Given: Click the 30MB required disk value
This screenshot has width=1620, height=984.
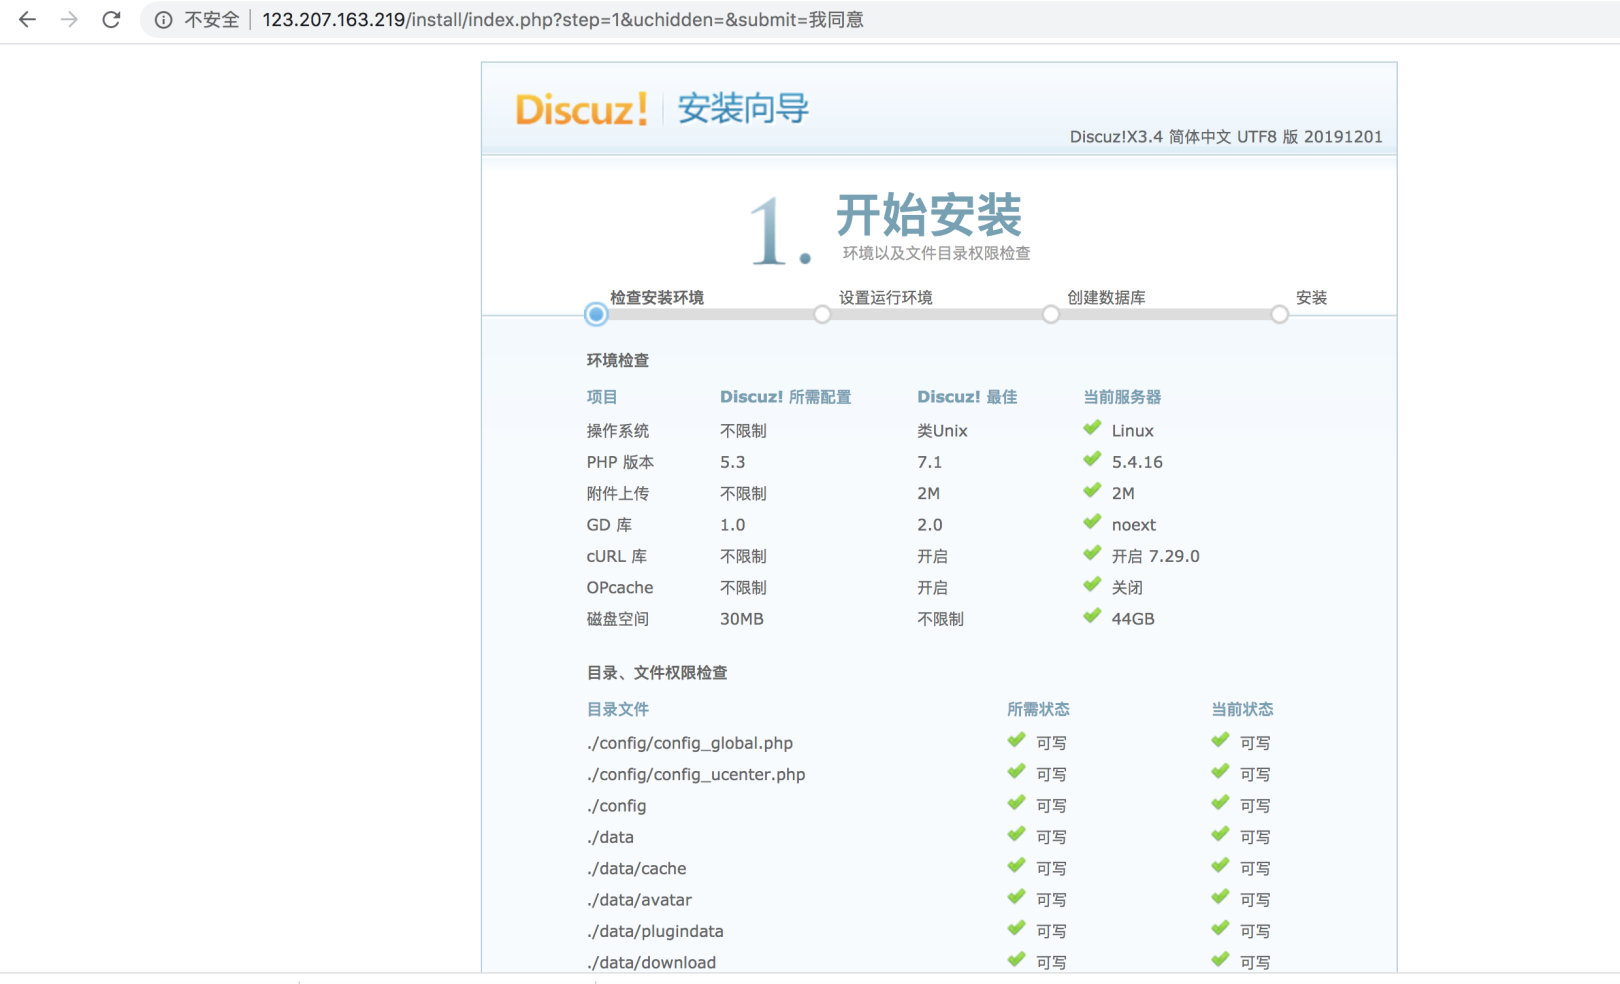Looking at the screenshot, I should click(x=742, y=619).
